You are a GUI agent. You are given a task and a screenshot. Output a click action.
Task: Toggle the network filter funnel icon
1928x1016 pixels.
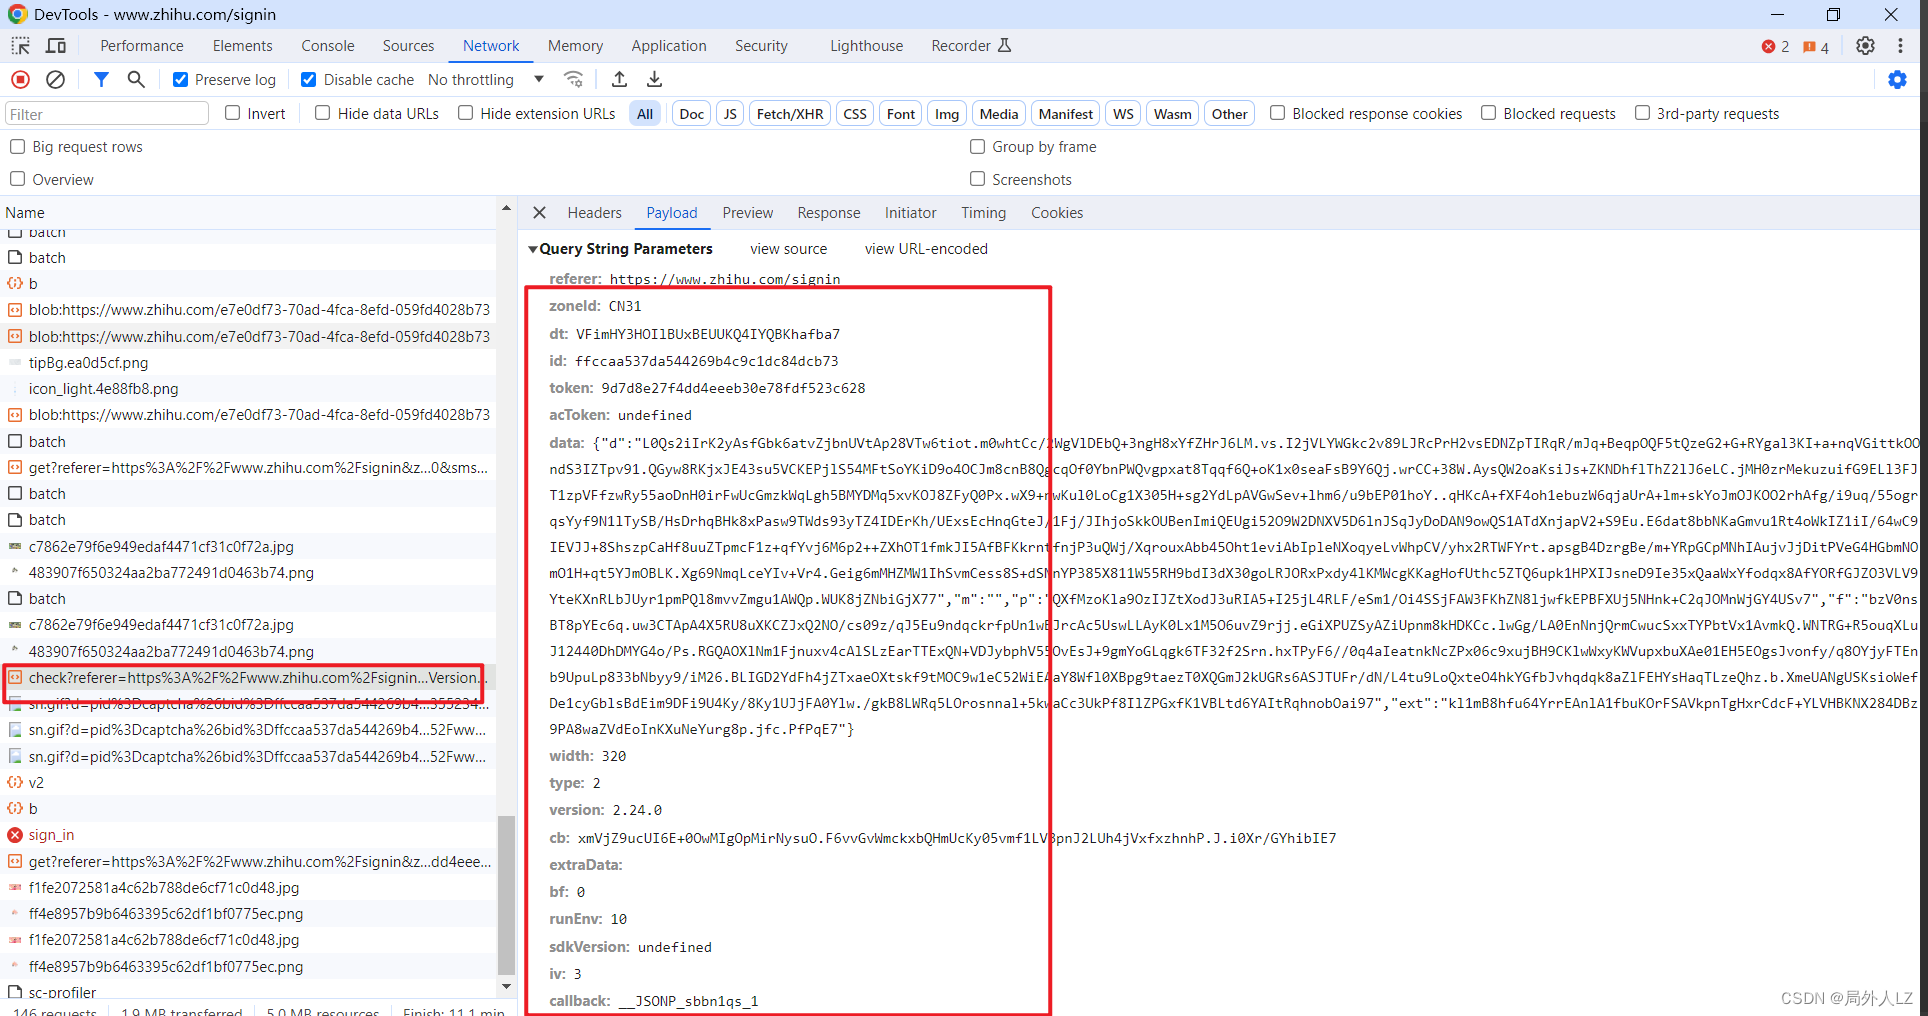[x=101, y=80]
